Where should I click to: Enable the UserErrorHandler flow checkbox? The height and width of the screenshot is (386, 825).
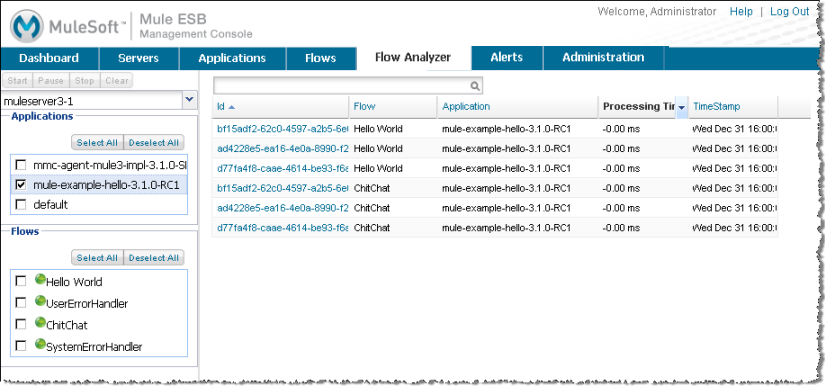[x=21, y=303]
